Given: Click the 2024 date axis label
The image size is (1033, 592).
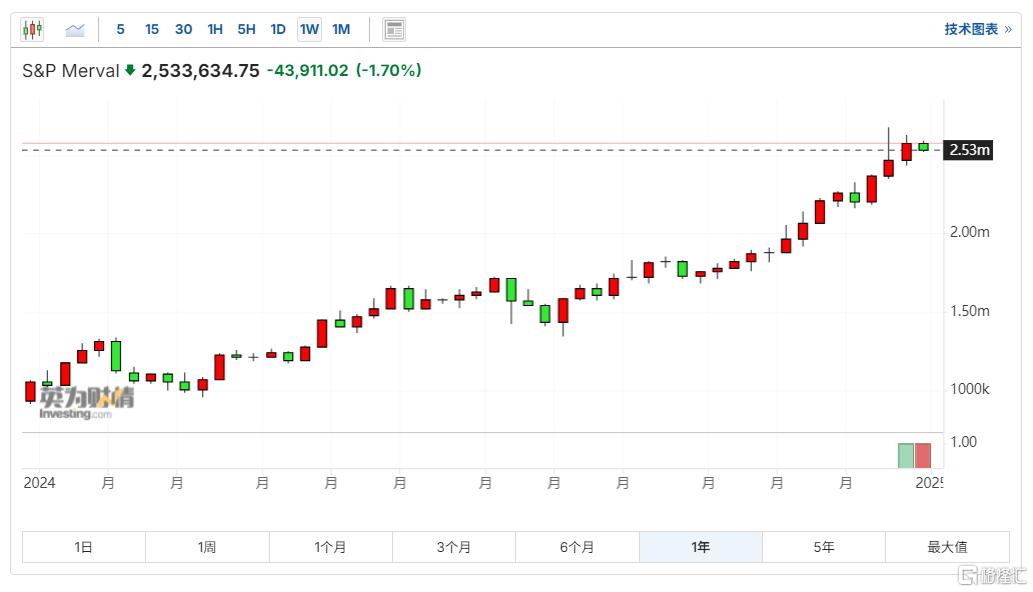Looking at the screenshot, I should point(40,483).
